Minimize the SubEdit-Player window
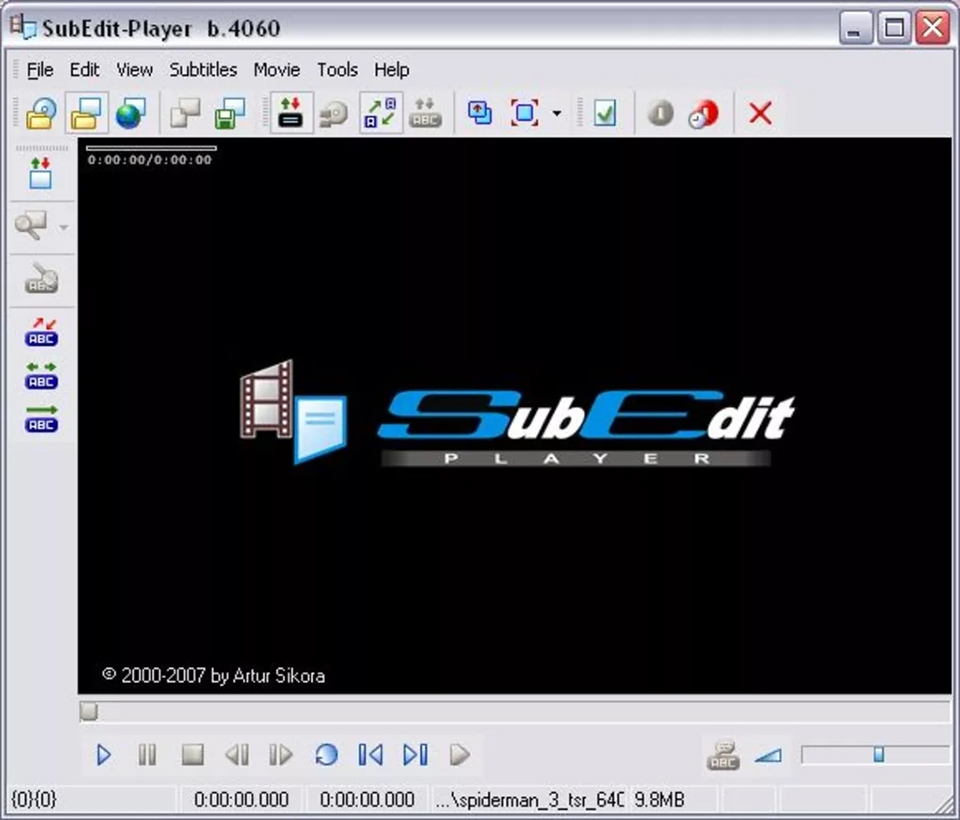 click(x=855, y=28)
